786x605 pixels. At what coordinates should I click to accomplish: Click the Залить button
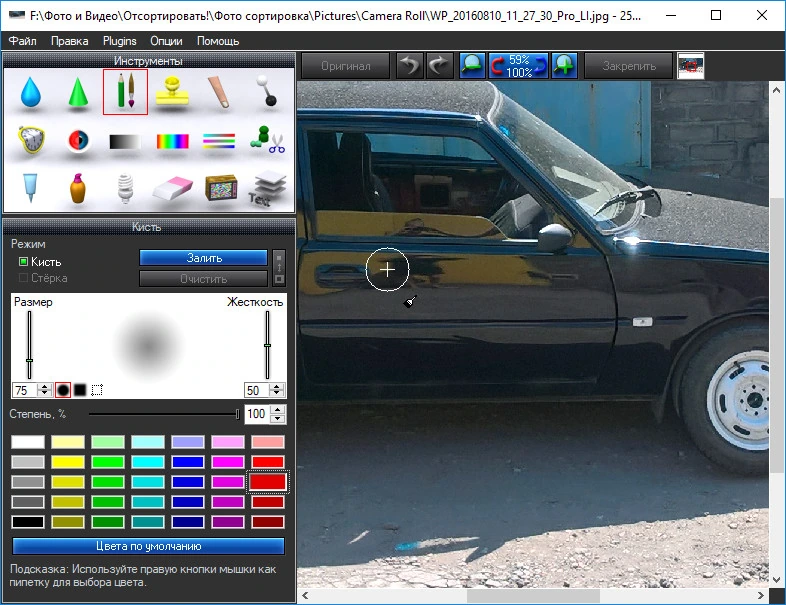coord(204,258)
